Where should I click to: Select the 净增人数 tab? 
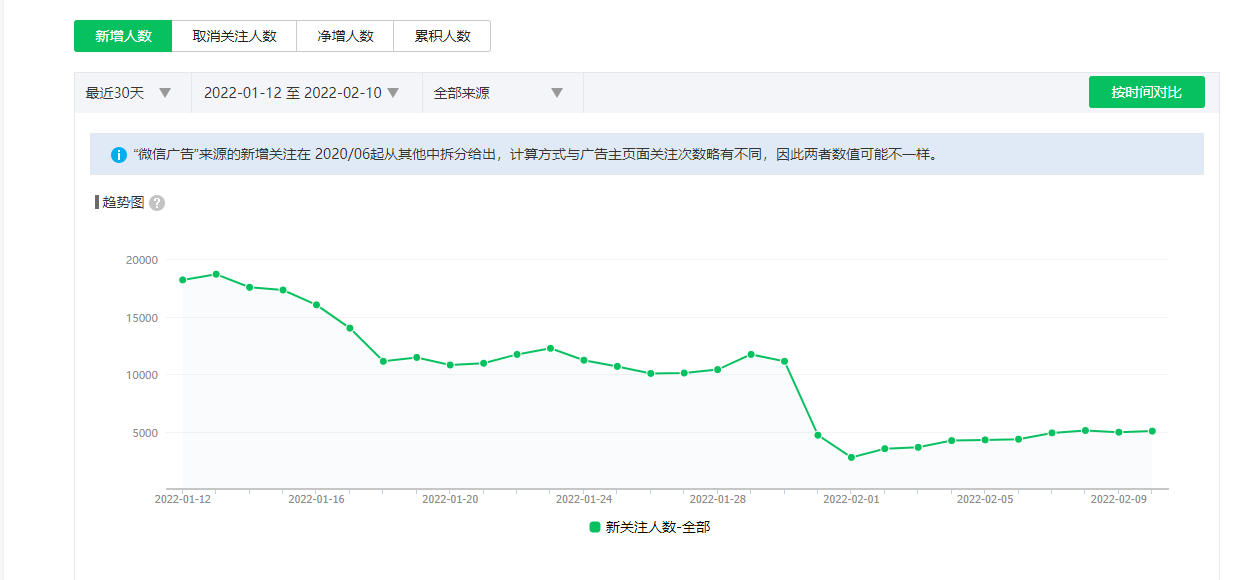pos(345,36)
